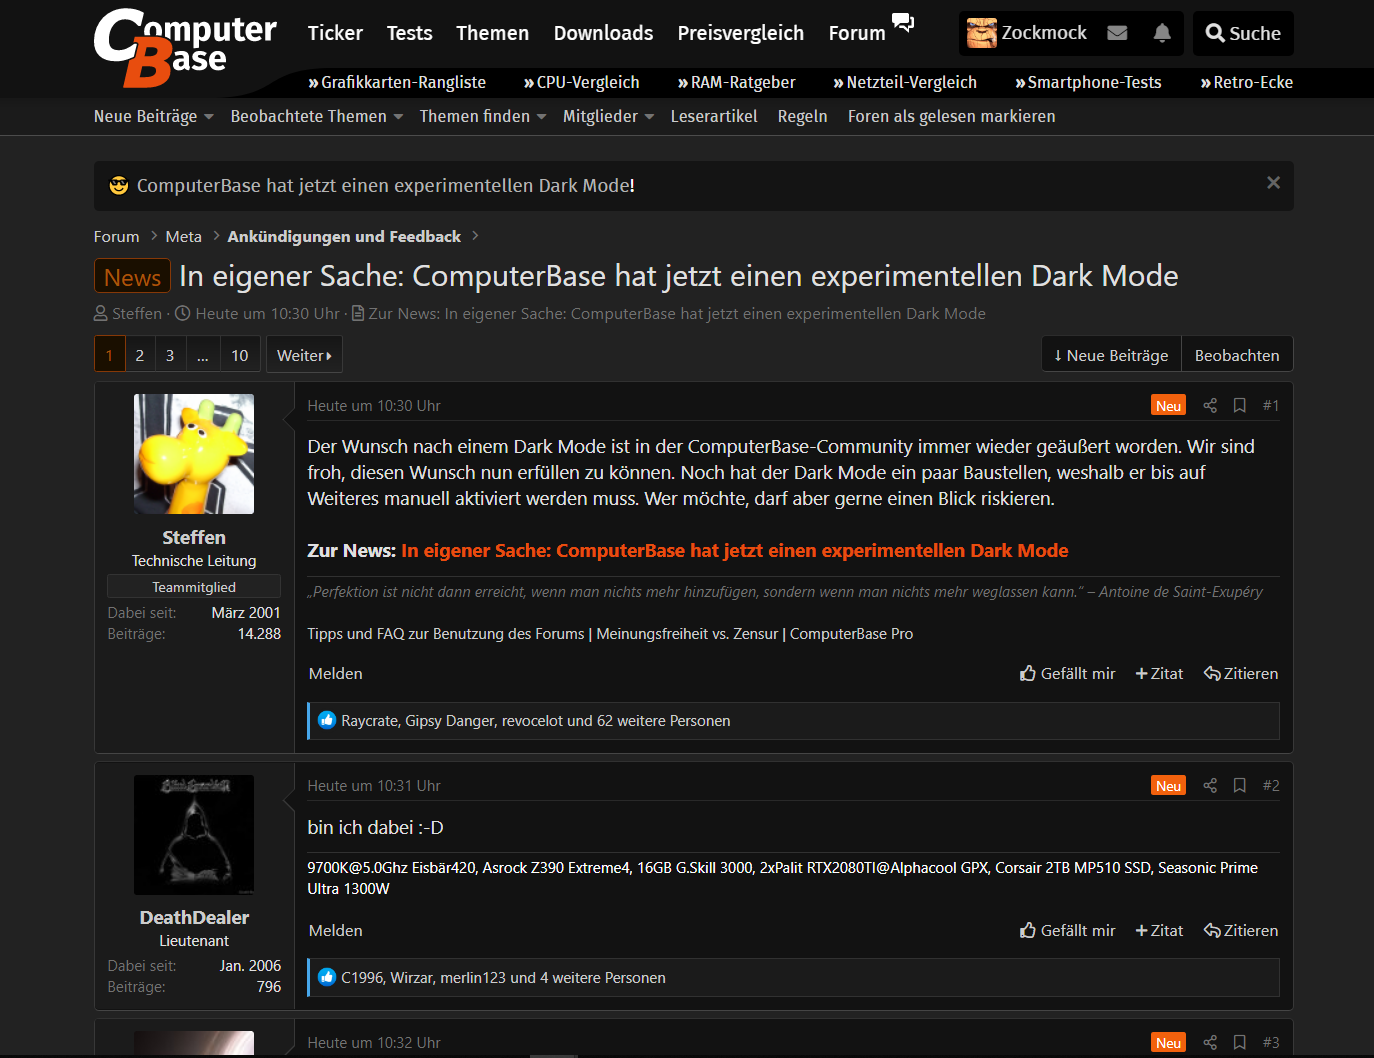Go to Ankündigungen und Feedback breadcrumb
Viewport: 1374px width, 1058px height.
click(344, 236)
